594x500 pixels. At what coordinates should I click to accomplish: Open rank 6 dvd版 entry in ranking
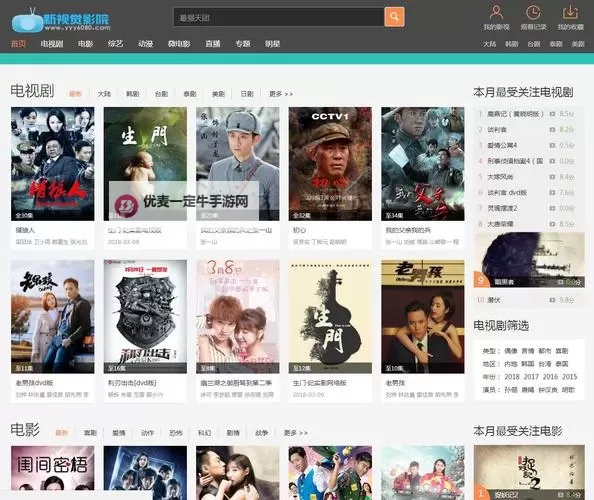[507, 192]
